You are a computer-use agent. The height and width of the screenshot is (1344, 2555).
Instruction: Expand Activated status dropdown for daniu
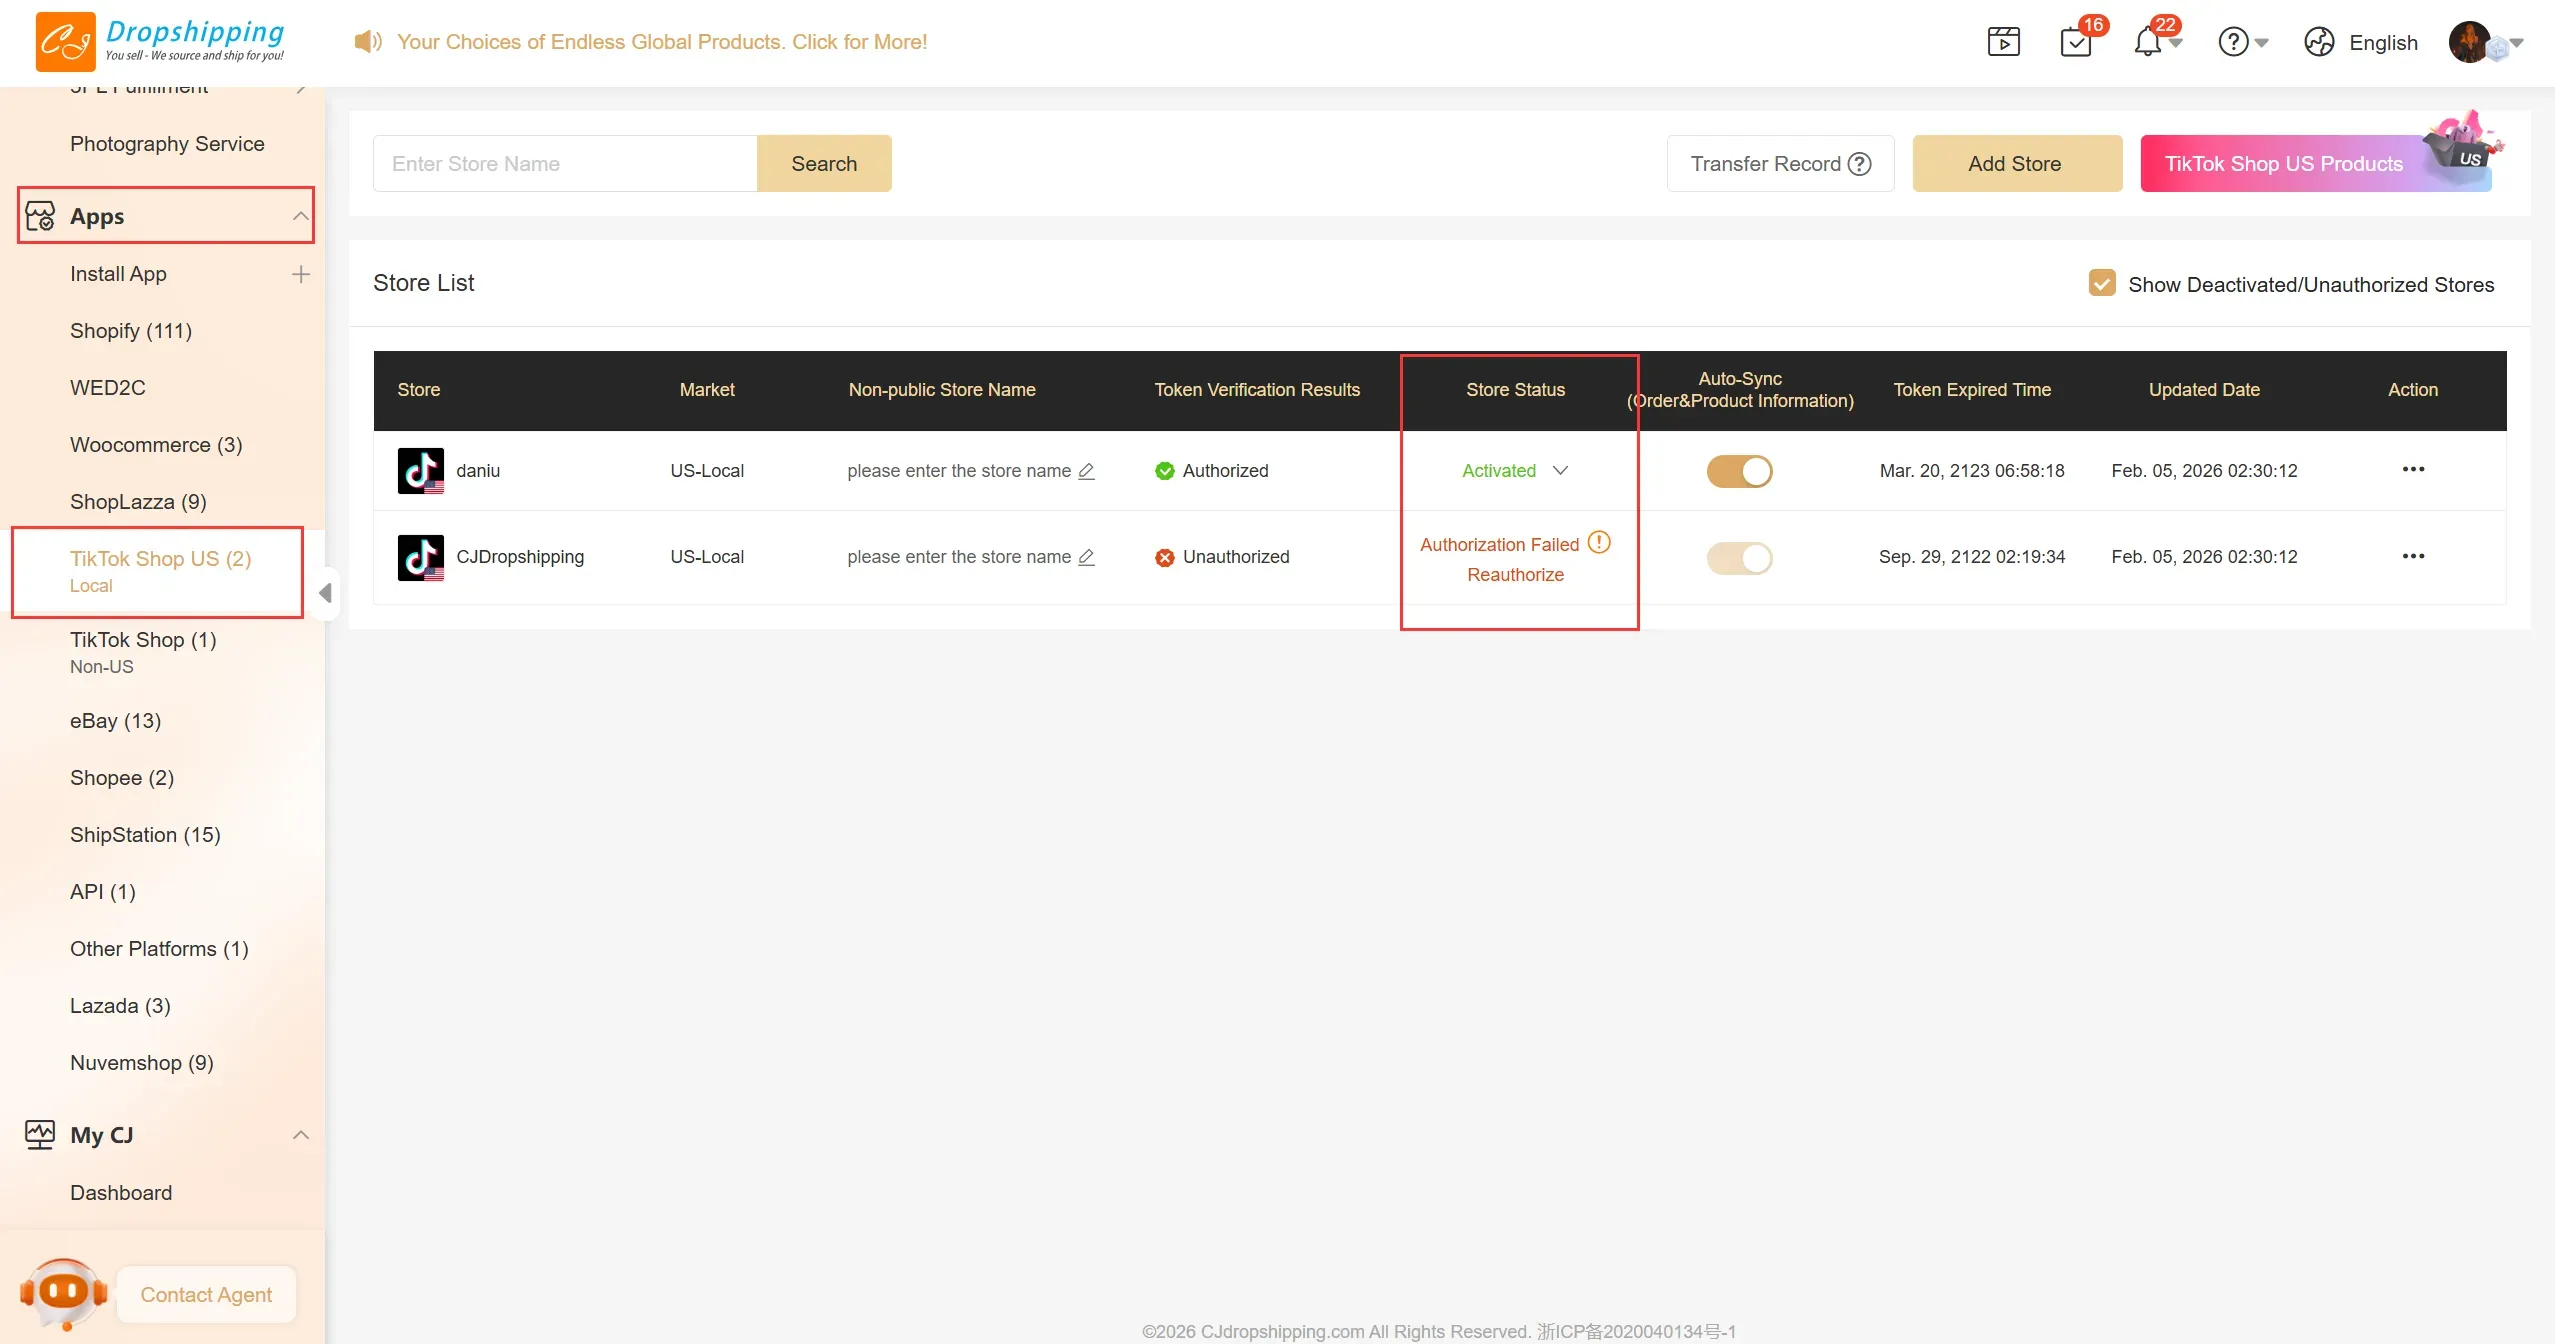click(x=1559, y=471)
